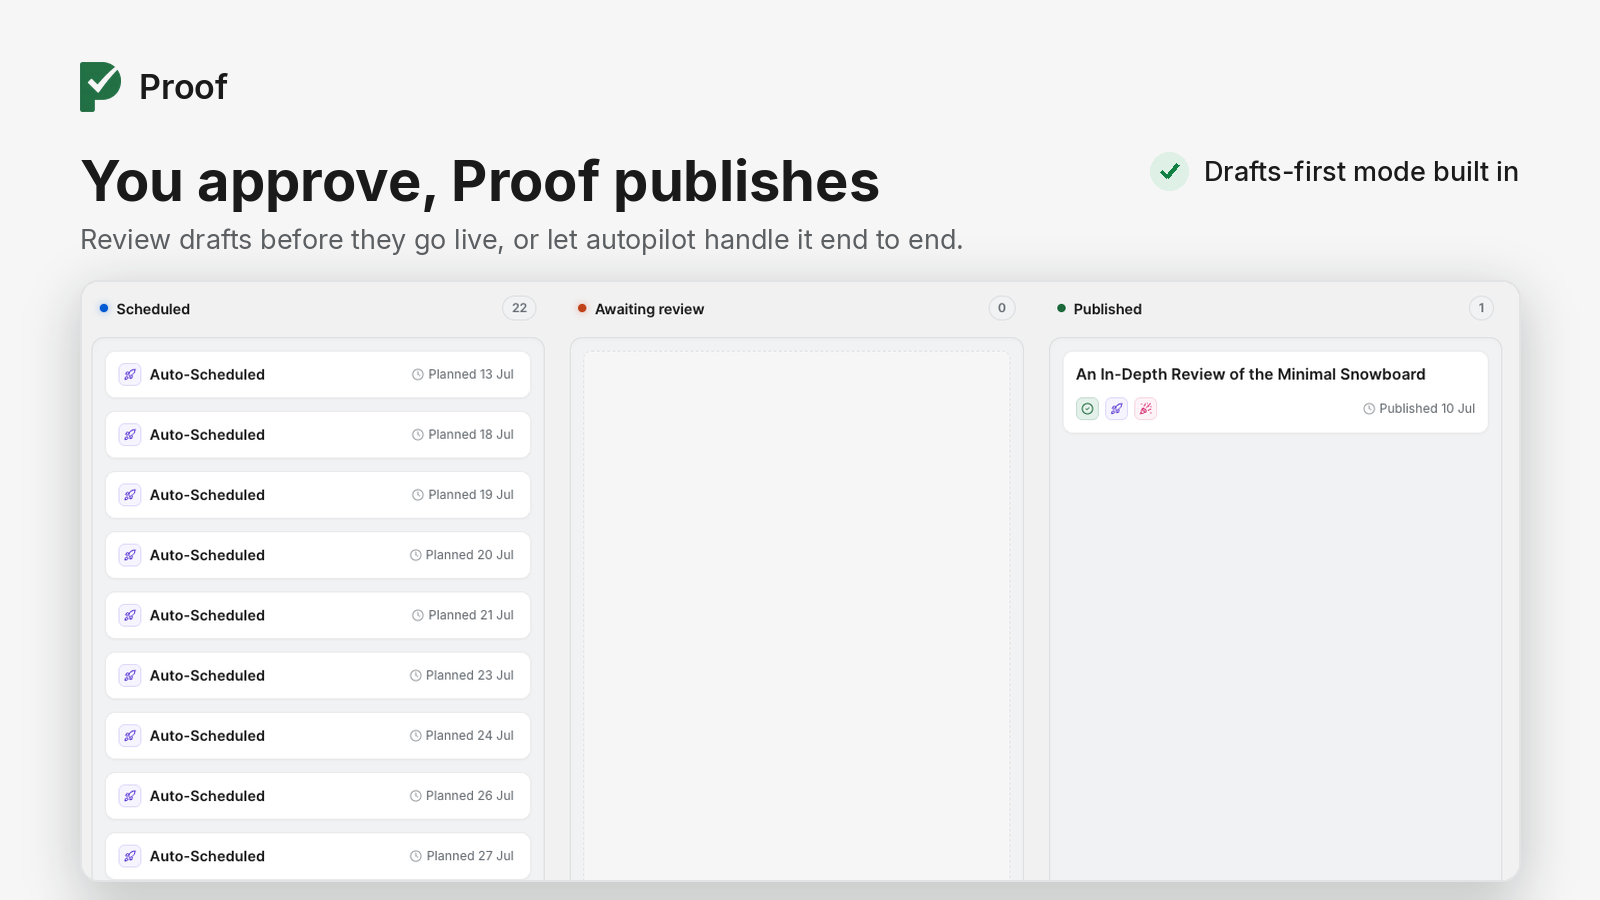Click the 'Published 10 Jul' date text
Screen dimensions: 1600x900
pos(1427,409)
